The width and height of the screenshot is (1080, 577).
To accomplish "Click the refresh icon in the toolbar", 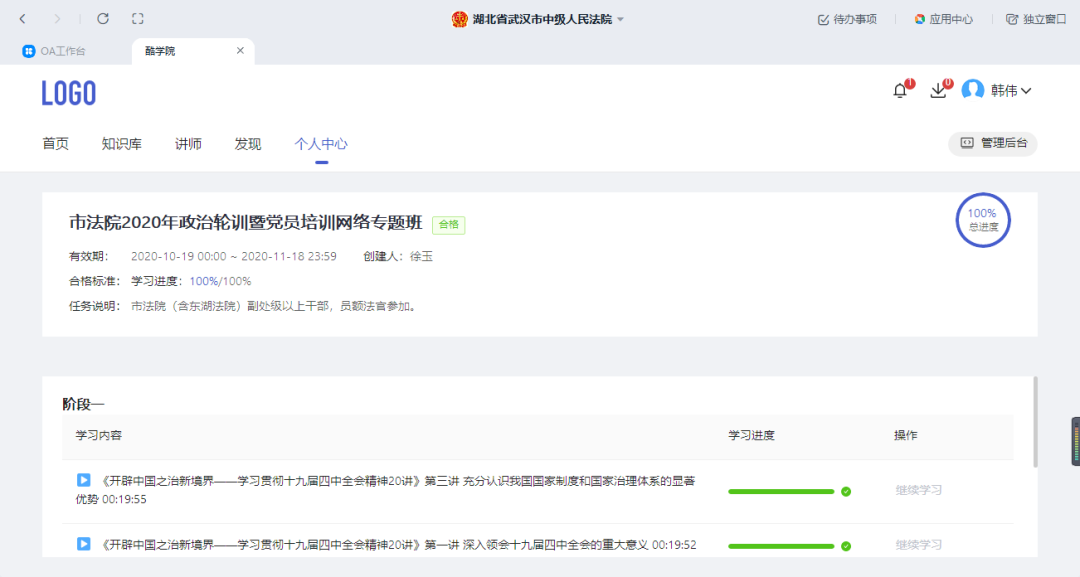I will click(x=103, y=18).
